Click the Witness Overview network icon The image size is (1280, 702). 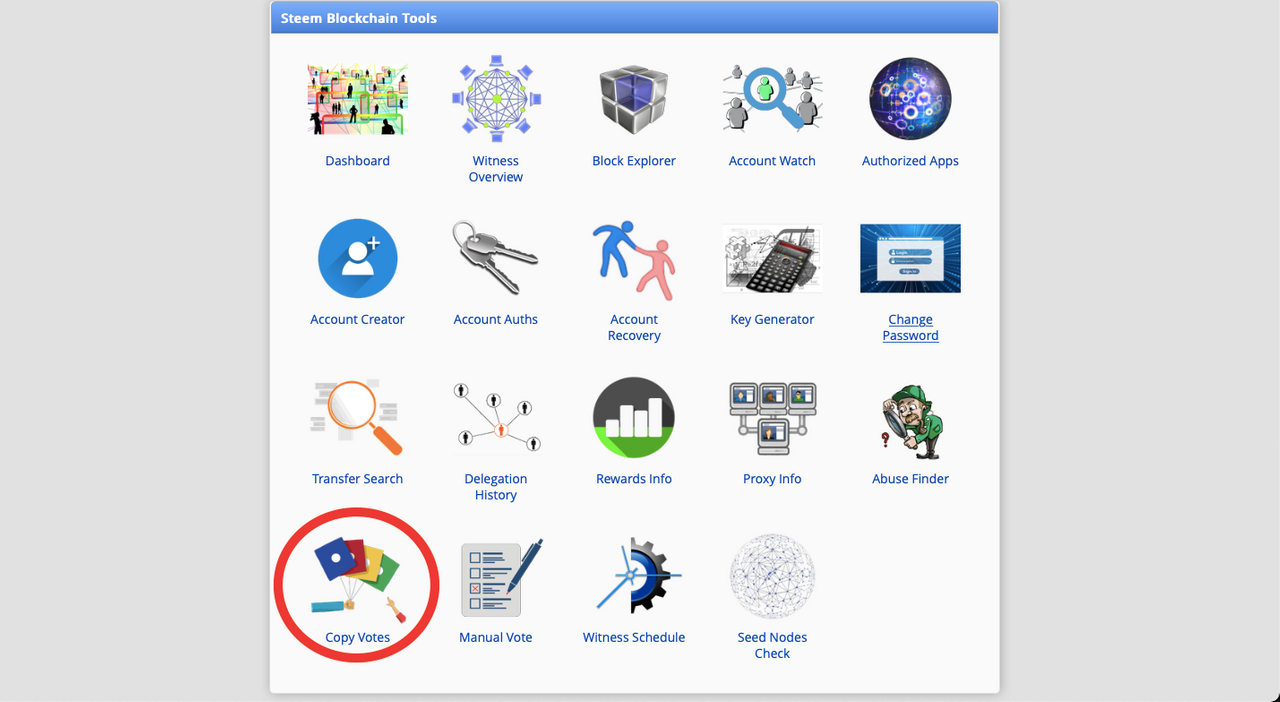[x=496, y=99]
